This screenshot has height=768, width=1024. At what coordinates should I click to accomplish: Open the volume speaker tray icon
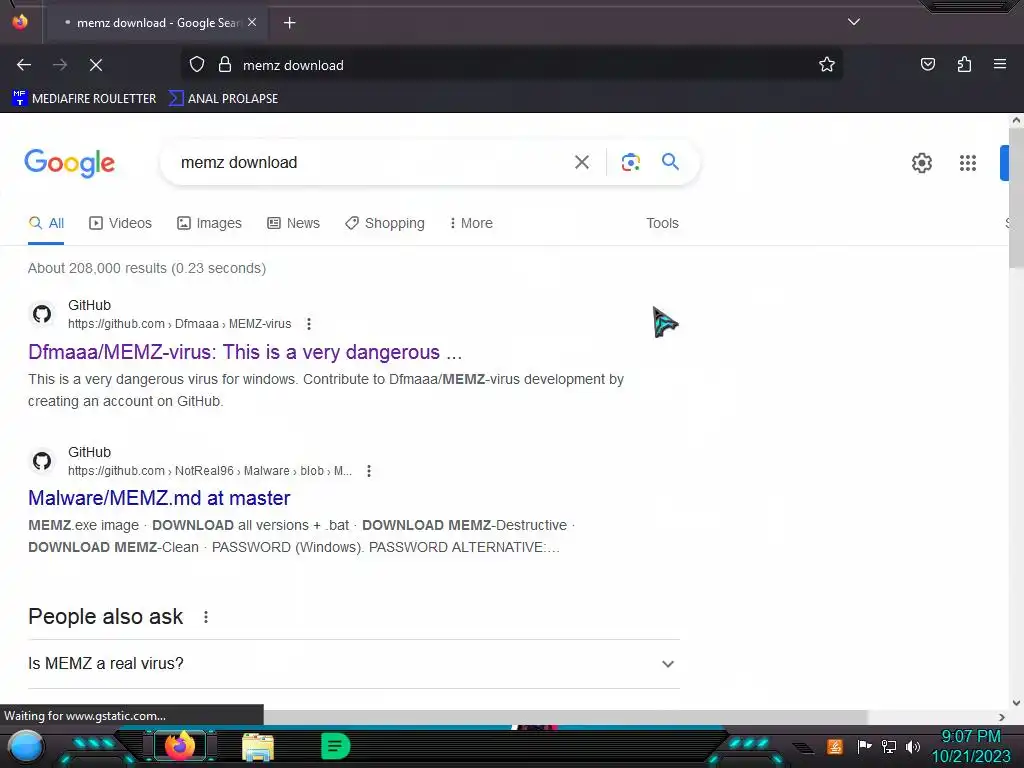[x=913, y=746]
